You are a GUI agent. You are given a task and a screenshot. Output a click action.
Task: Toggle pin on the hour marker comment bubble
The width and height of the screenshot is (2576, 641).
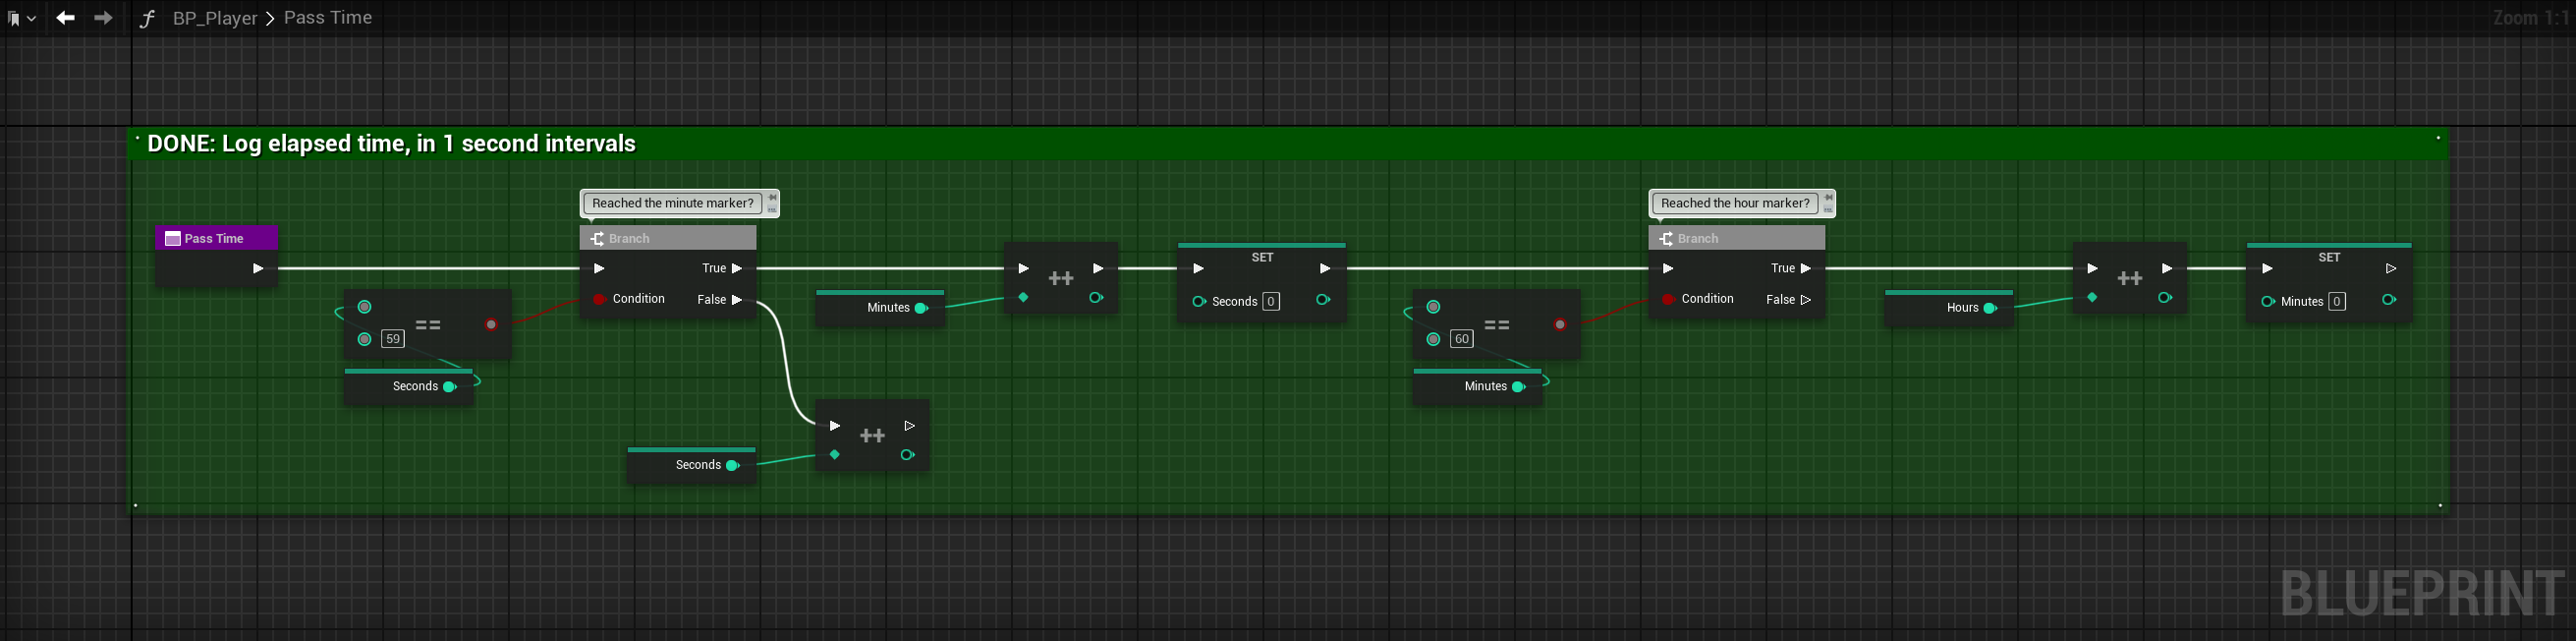coord(1828,198)
